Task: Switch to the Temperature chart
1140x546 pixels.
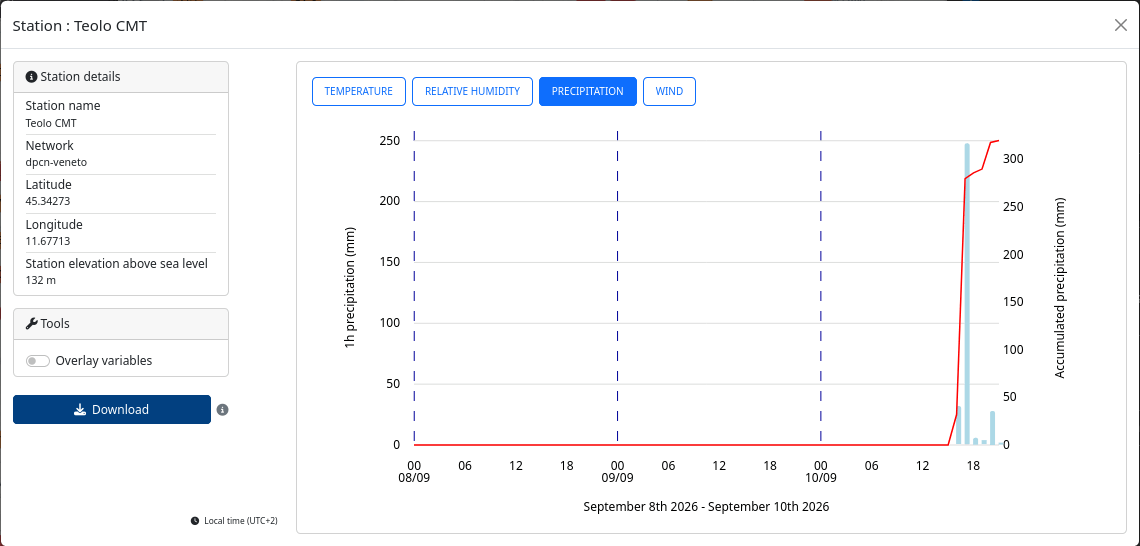Action: (358, 92)
